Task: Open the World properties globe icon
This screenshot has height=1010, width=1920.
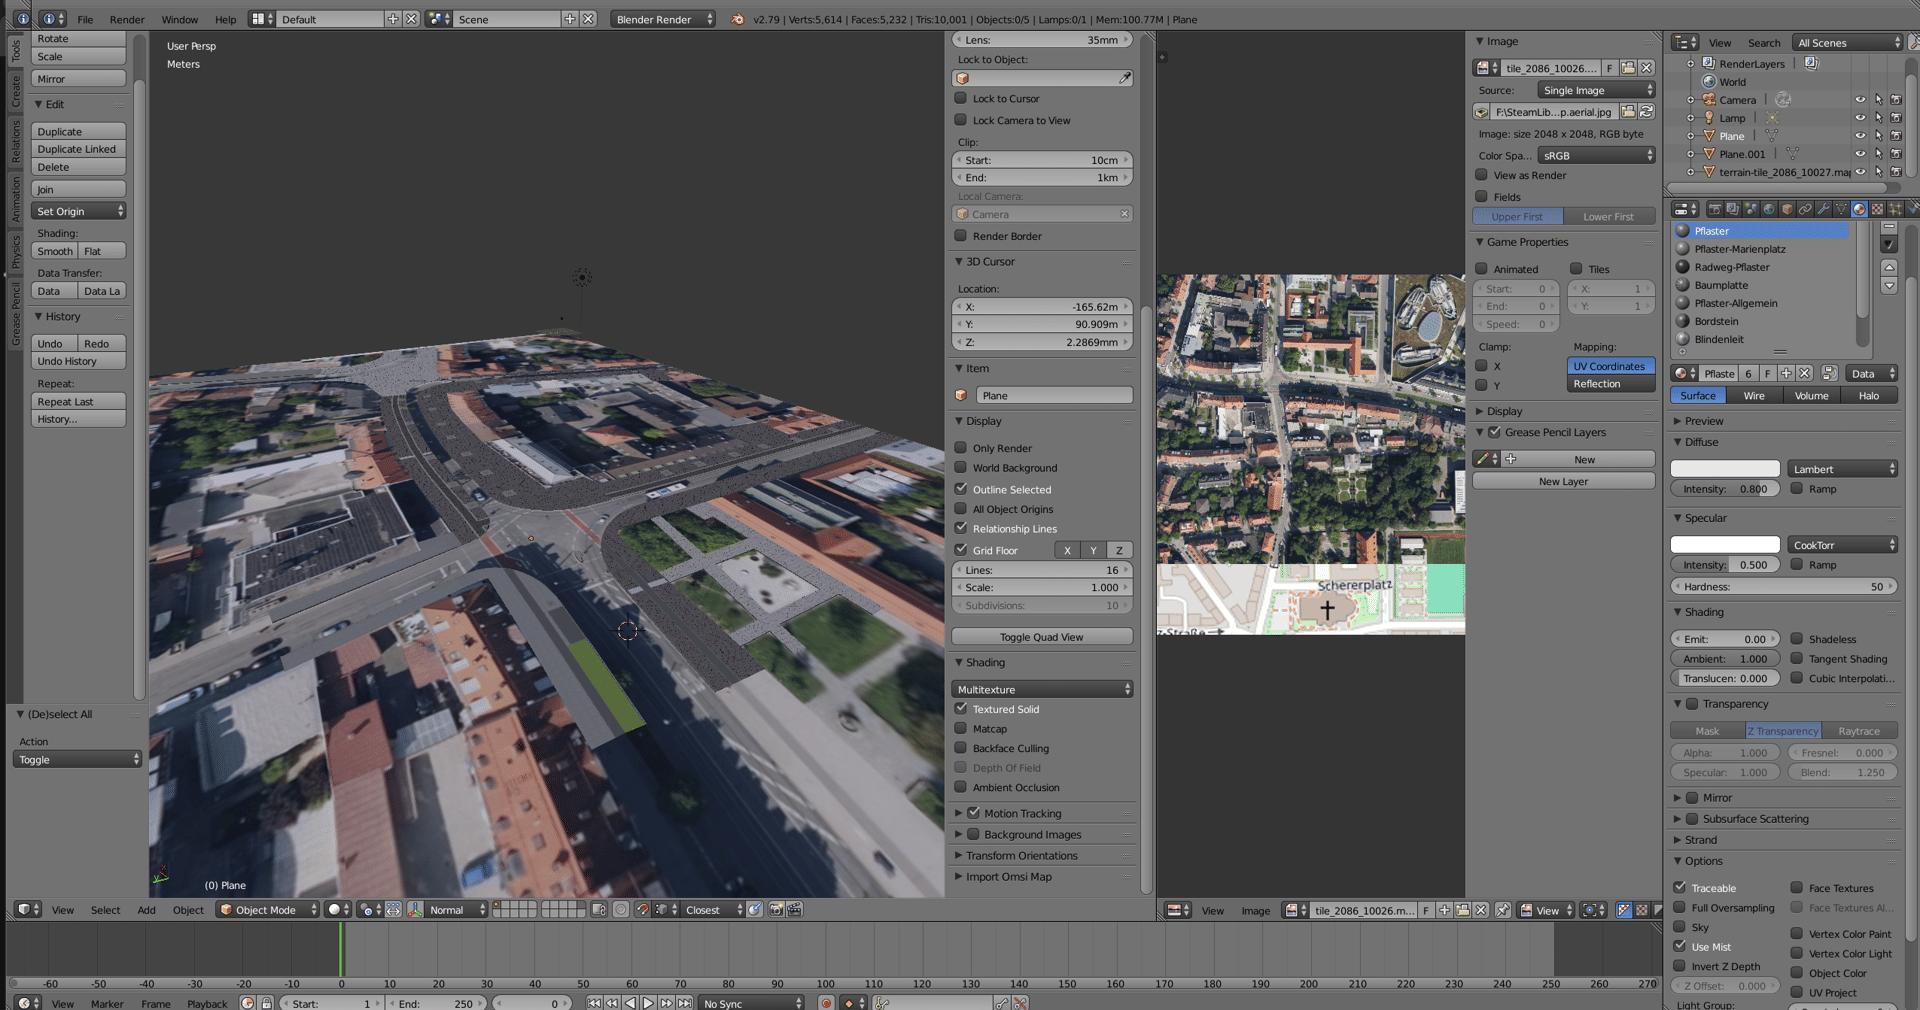Action: (x=1769, y=209)
